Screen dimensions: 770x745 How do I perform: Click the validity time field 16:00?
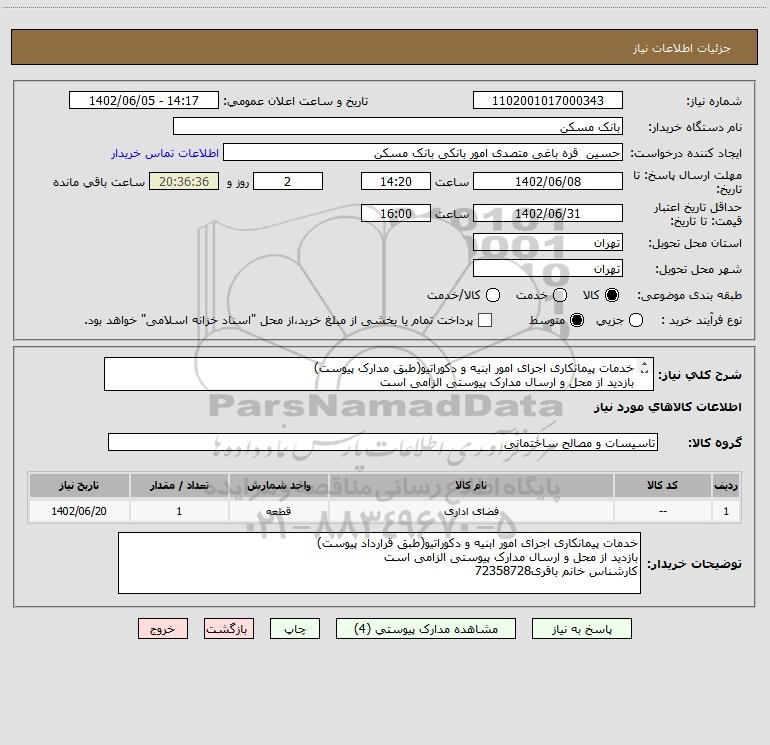396,213
